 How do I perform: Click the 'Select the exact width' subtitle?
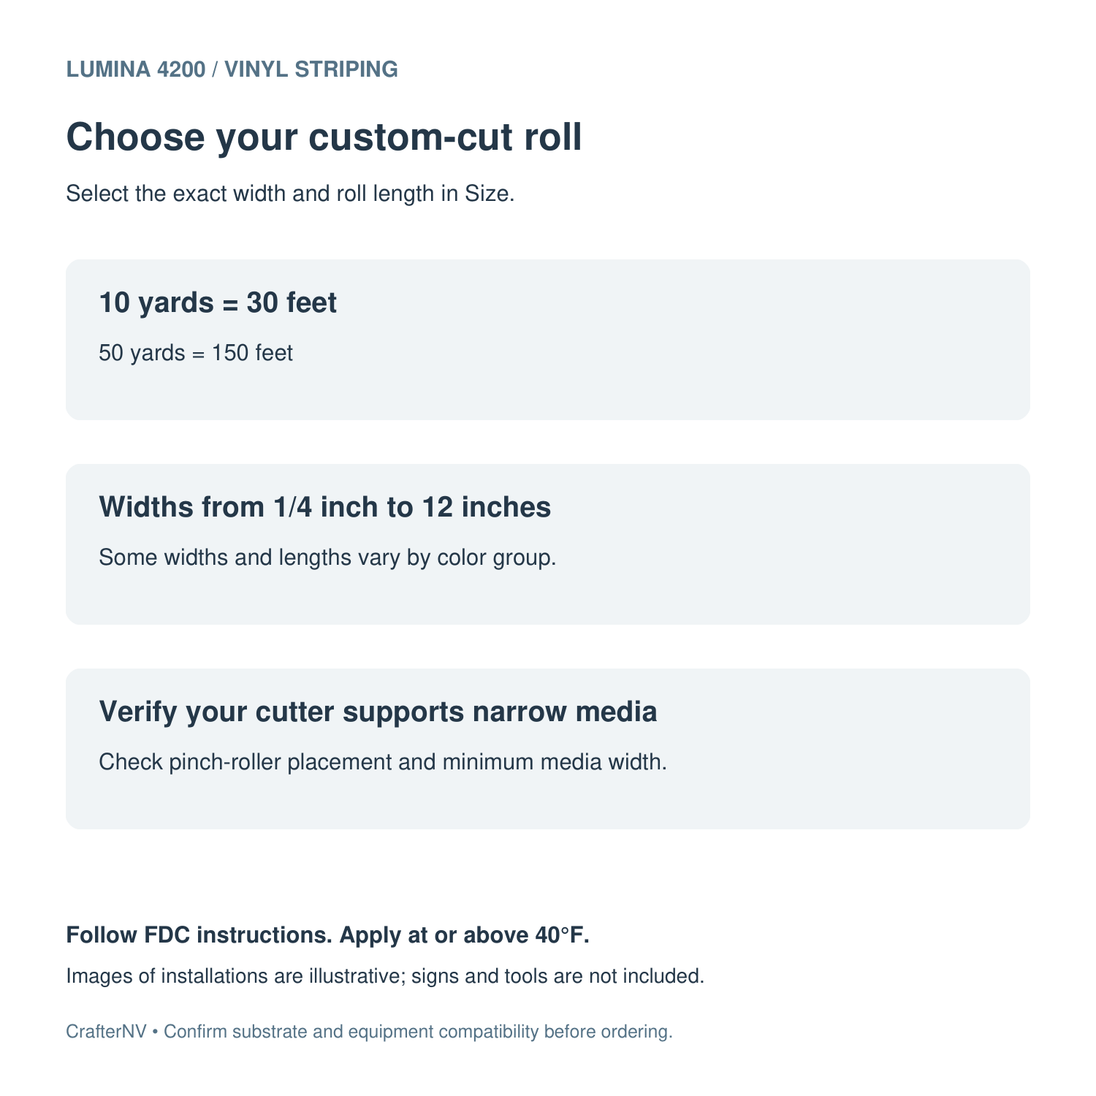pos(290,193)
